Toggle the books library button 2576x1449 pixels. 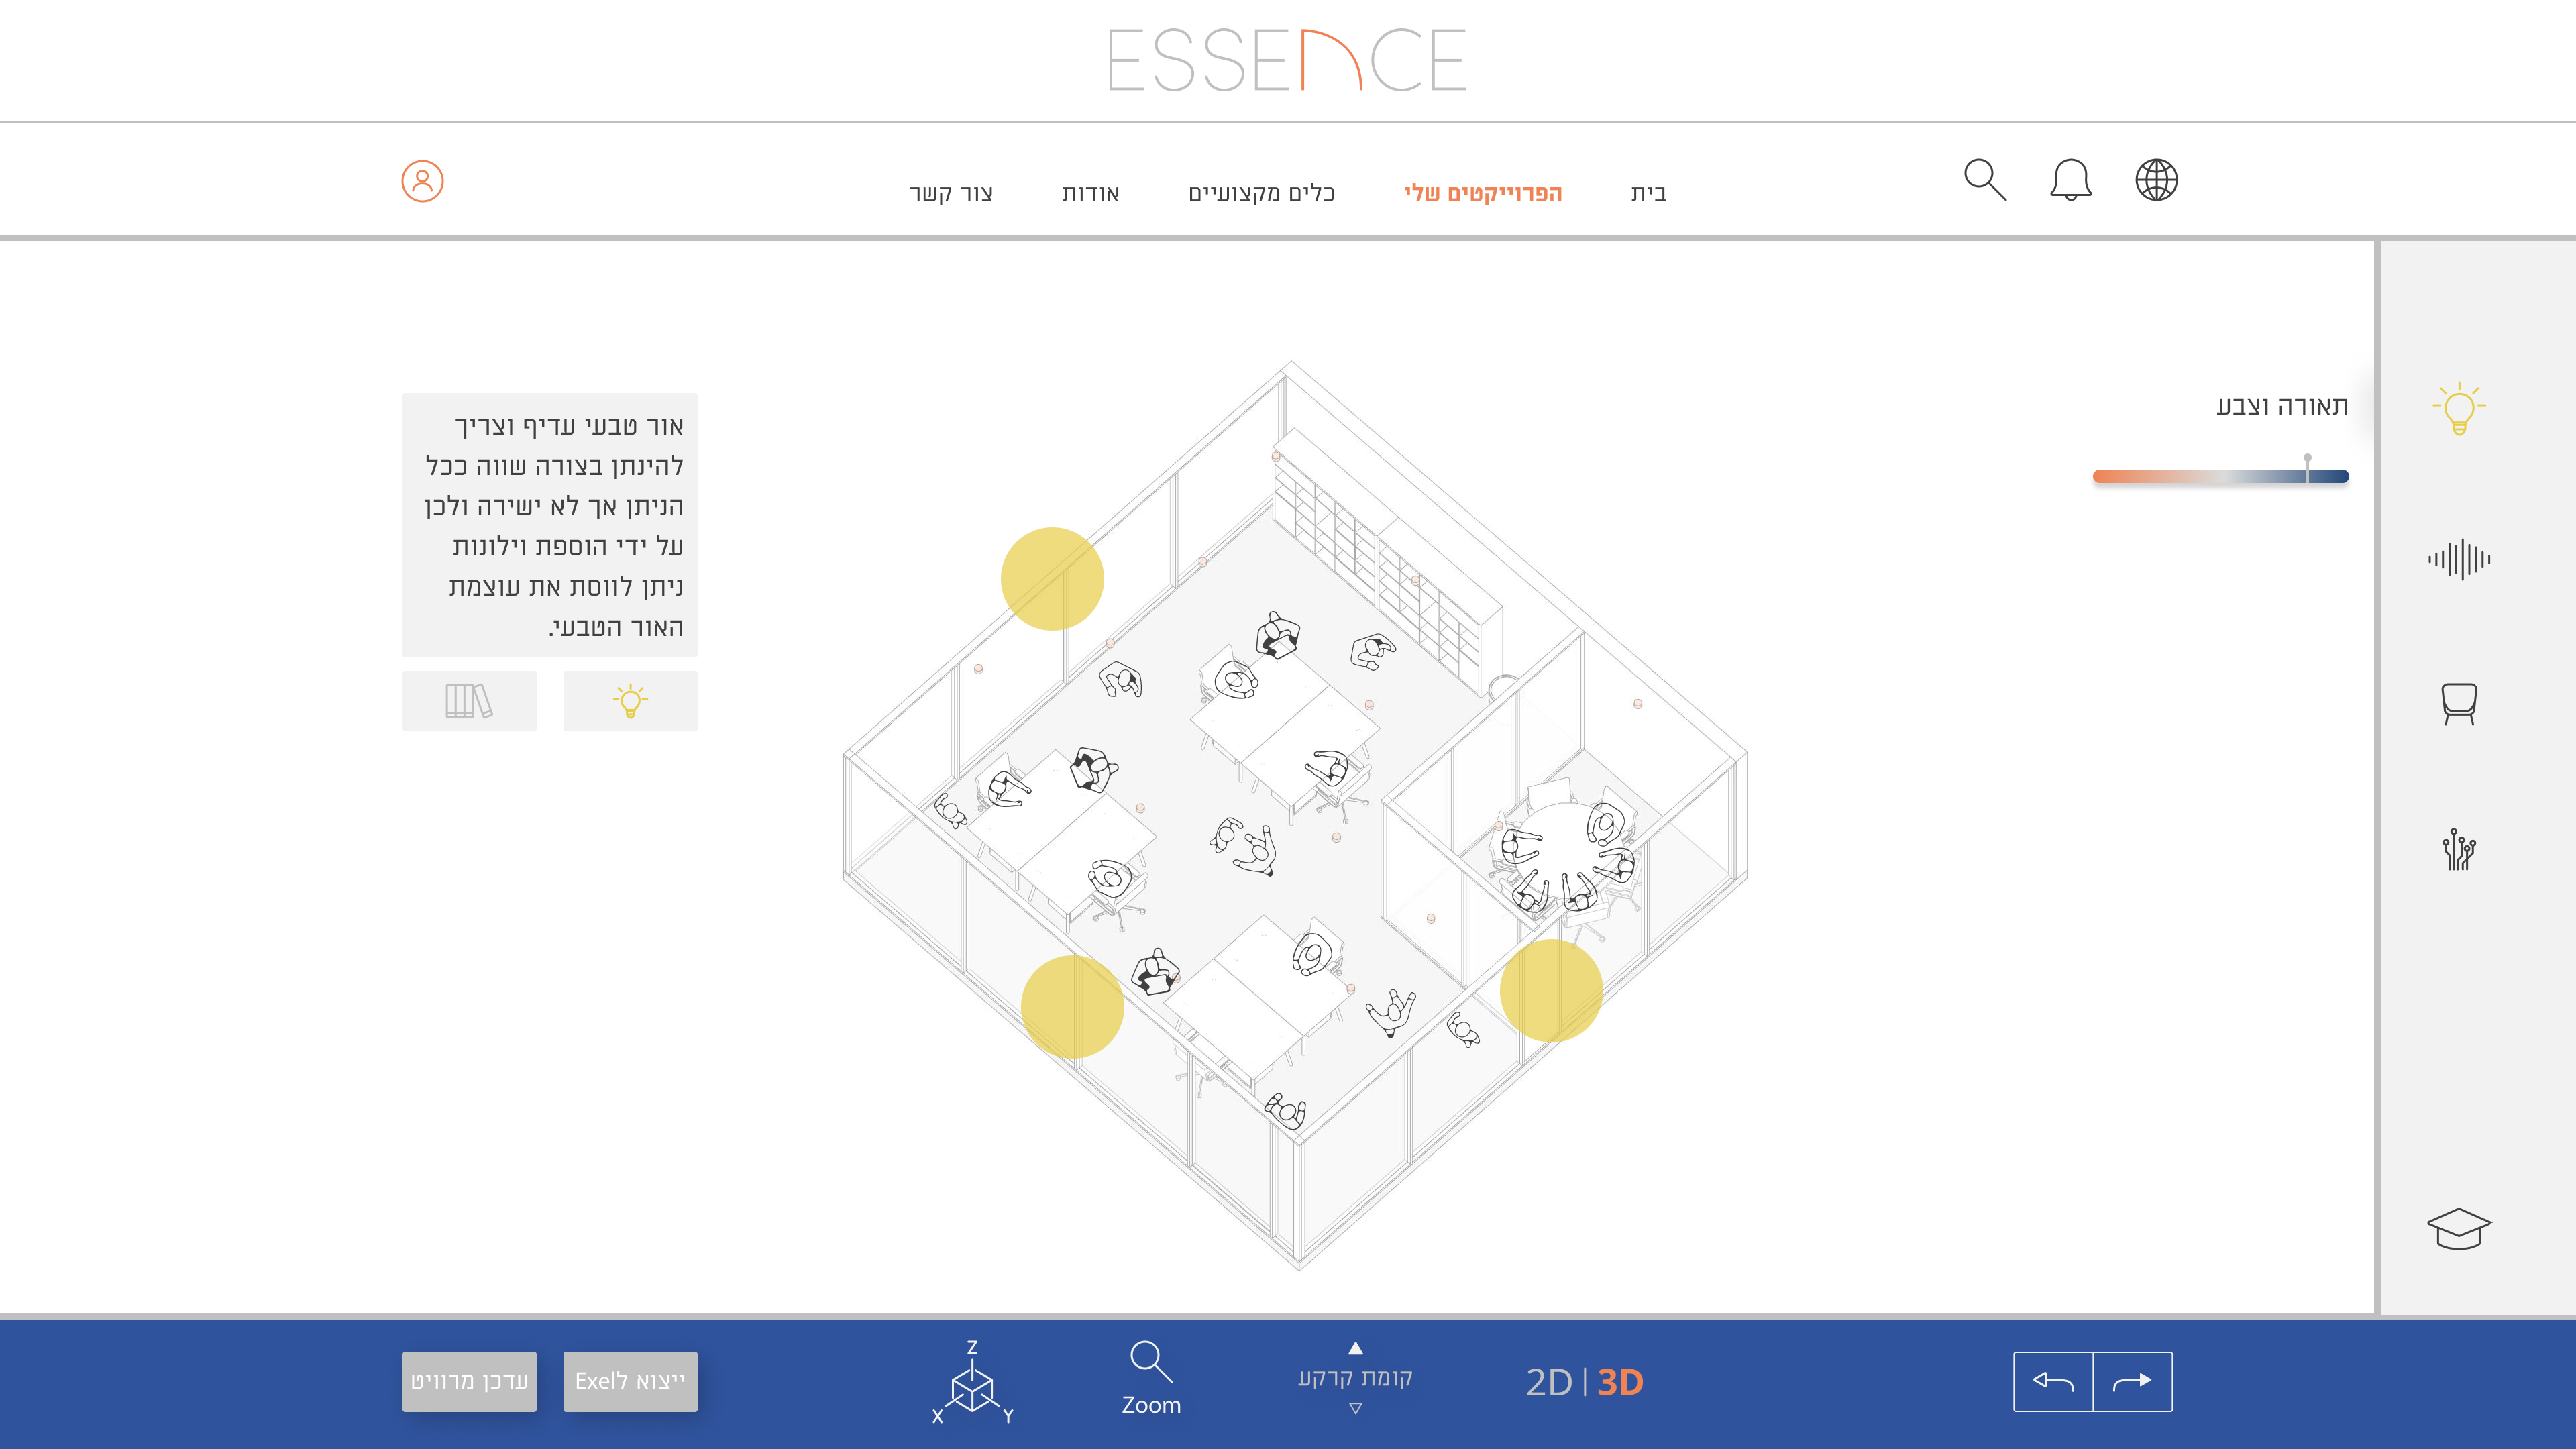pyautogui.click(x=469, y=701)
